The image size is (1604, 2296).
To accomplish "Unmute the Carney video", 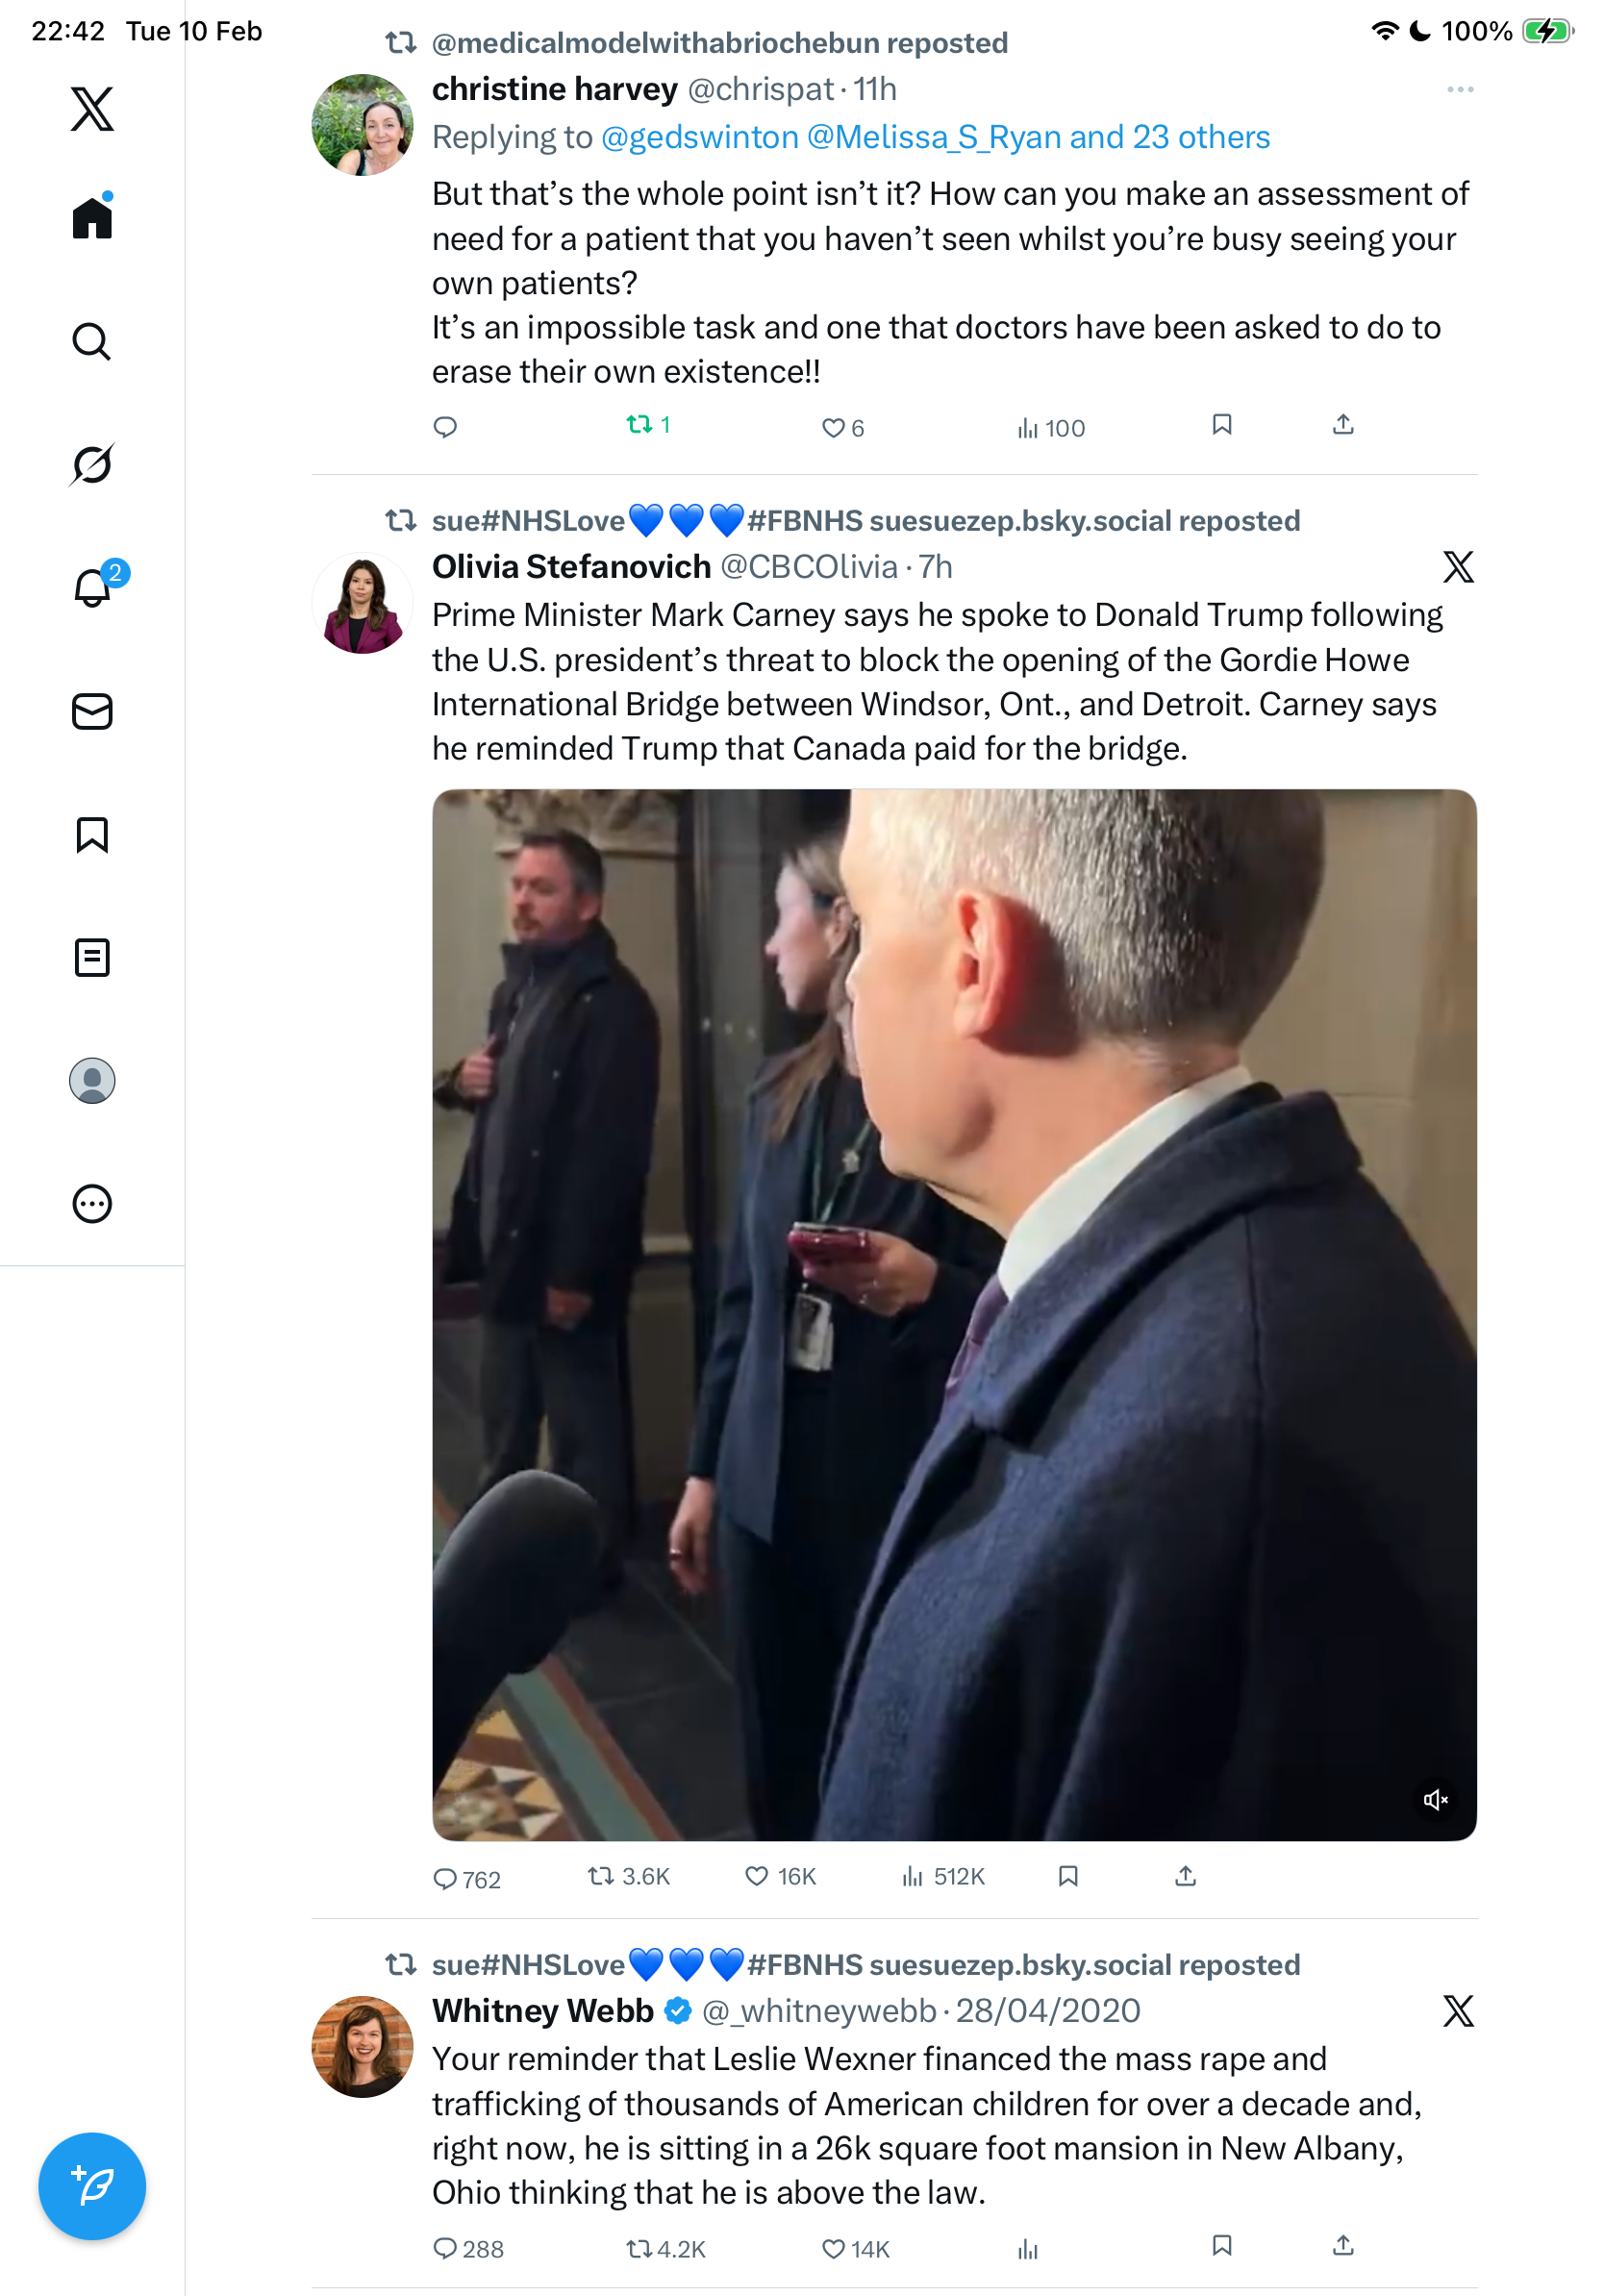I will coord(1435,1800).
